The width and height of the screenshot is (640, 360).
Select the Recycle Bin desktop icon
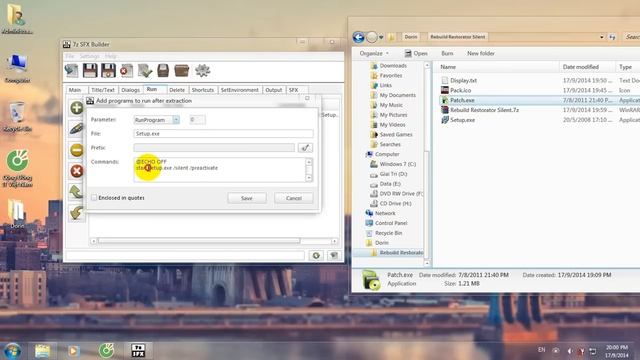(x=17, y=116)
